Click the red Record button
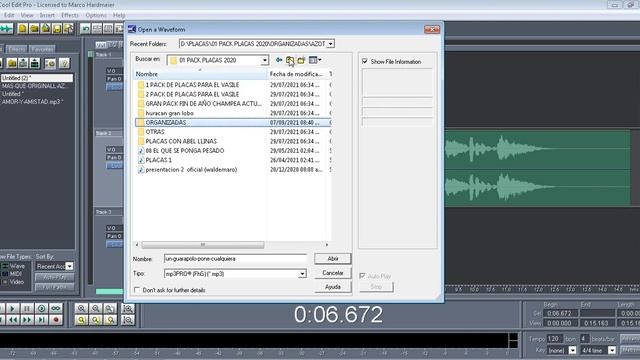Image resolution: width=640 pixels, height=360 pixels. pyautogui.click(x=56, y=320)
